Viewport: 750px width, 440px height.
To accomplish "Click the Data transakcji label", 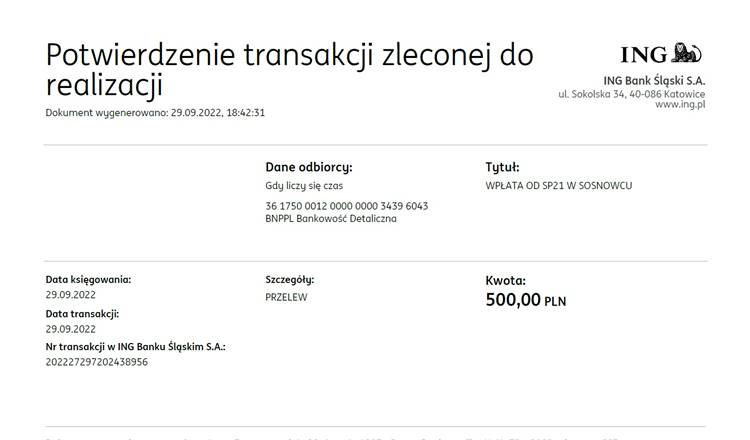I will click(82, 314).
